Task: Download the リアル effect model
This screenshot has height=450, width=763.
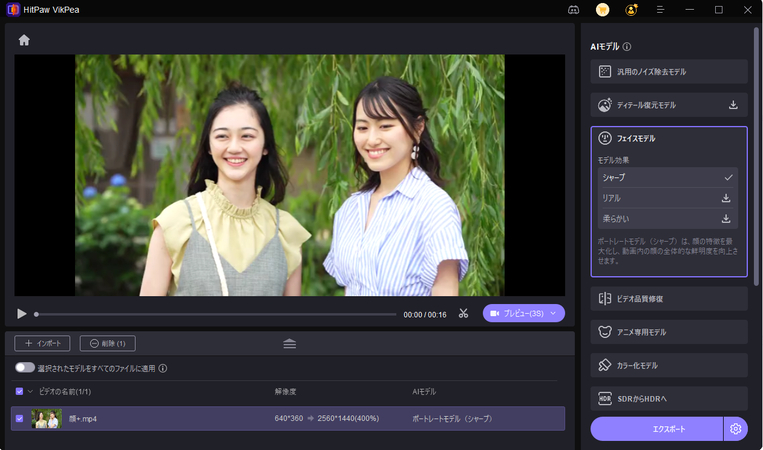Action: pos(726,198)
